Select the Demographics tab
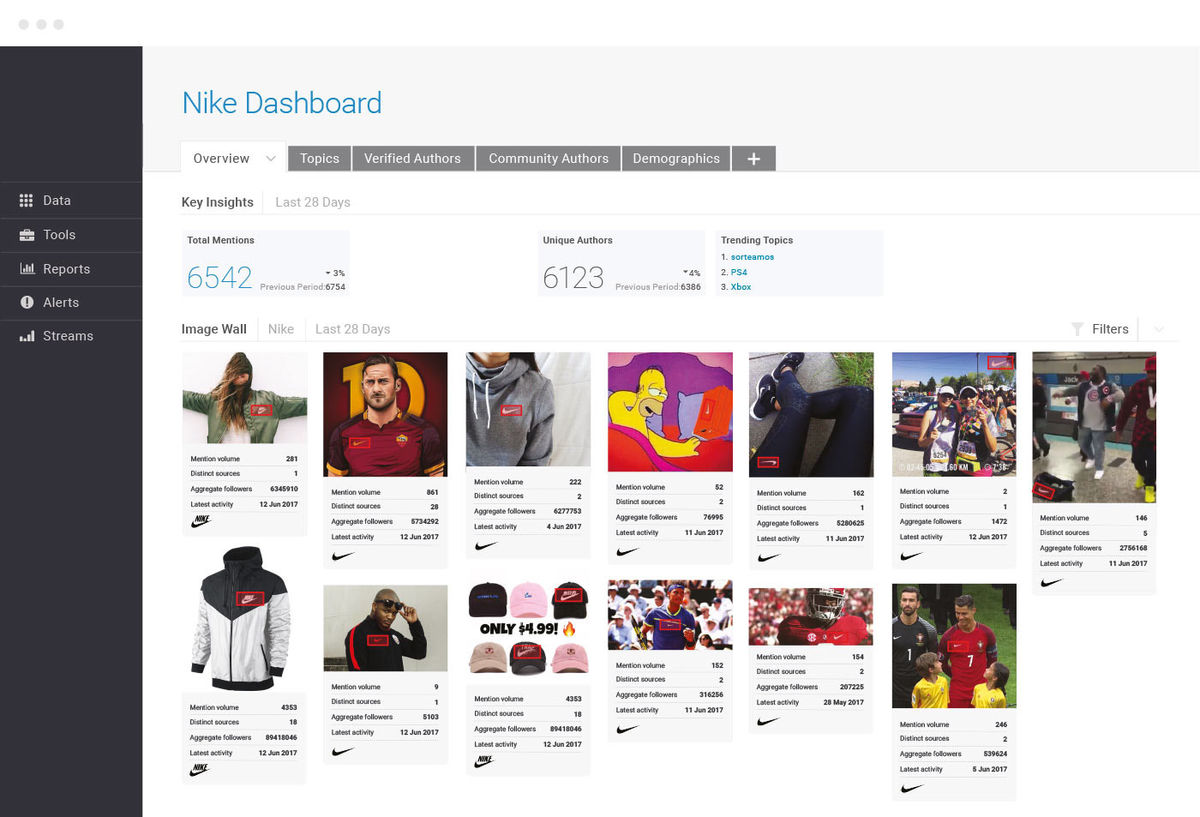Image resolution: width=1200 pixels, height=817 pixels. (x=676, y=159)
